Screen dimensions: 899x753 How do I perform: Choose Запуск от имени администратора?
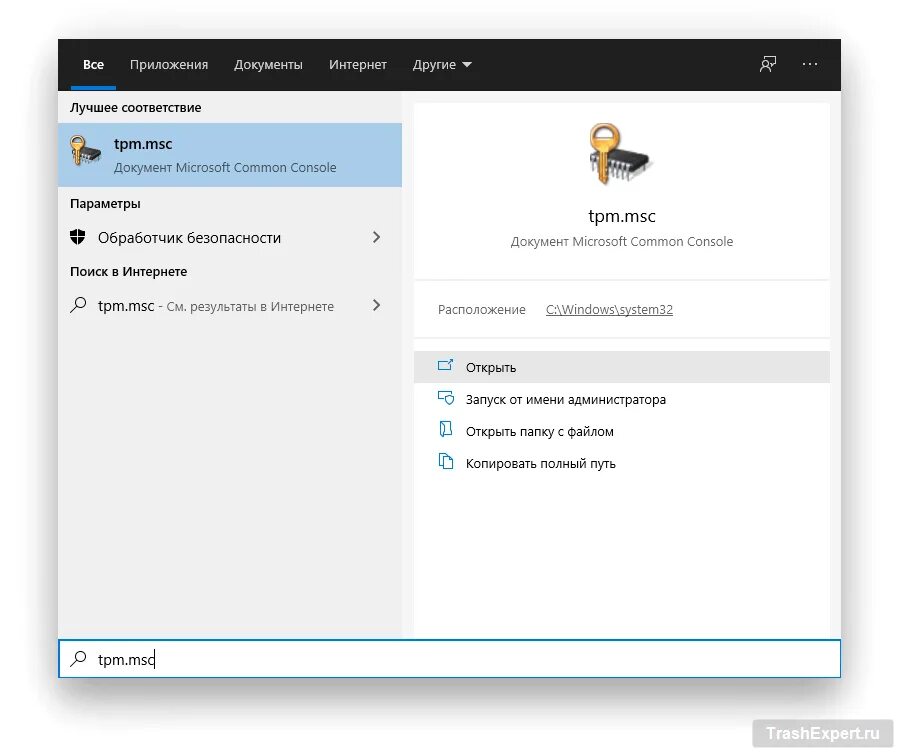[x=622, y=399]
